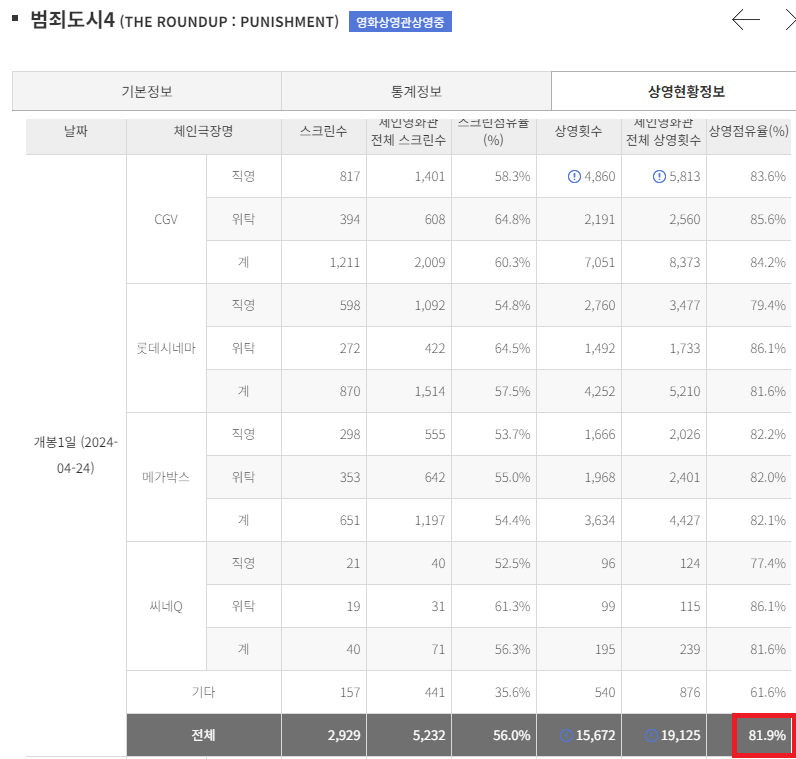Select the 메가박스 chain cell
796x759 pixels.
pyautogui.click(x=166, y=477)
